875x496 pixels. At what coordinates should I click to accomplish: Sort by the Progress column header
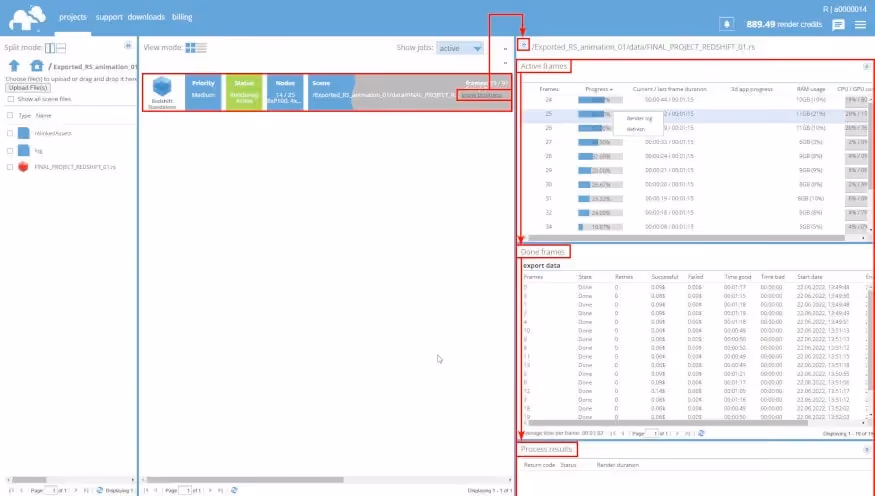point(599,89)
